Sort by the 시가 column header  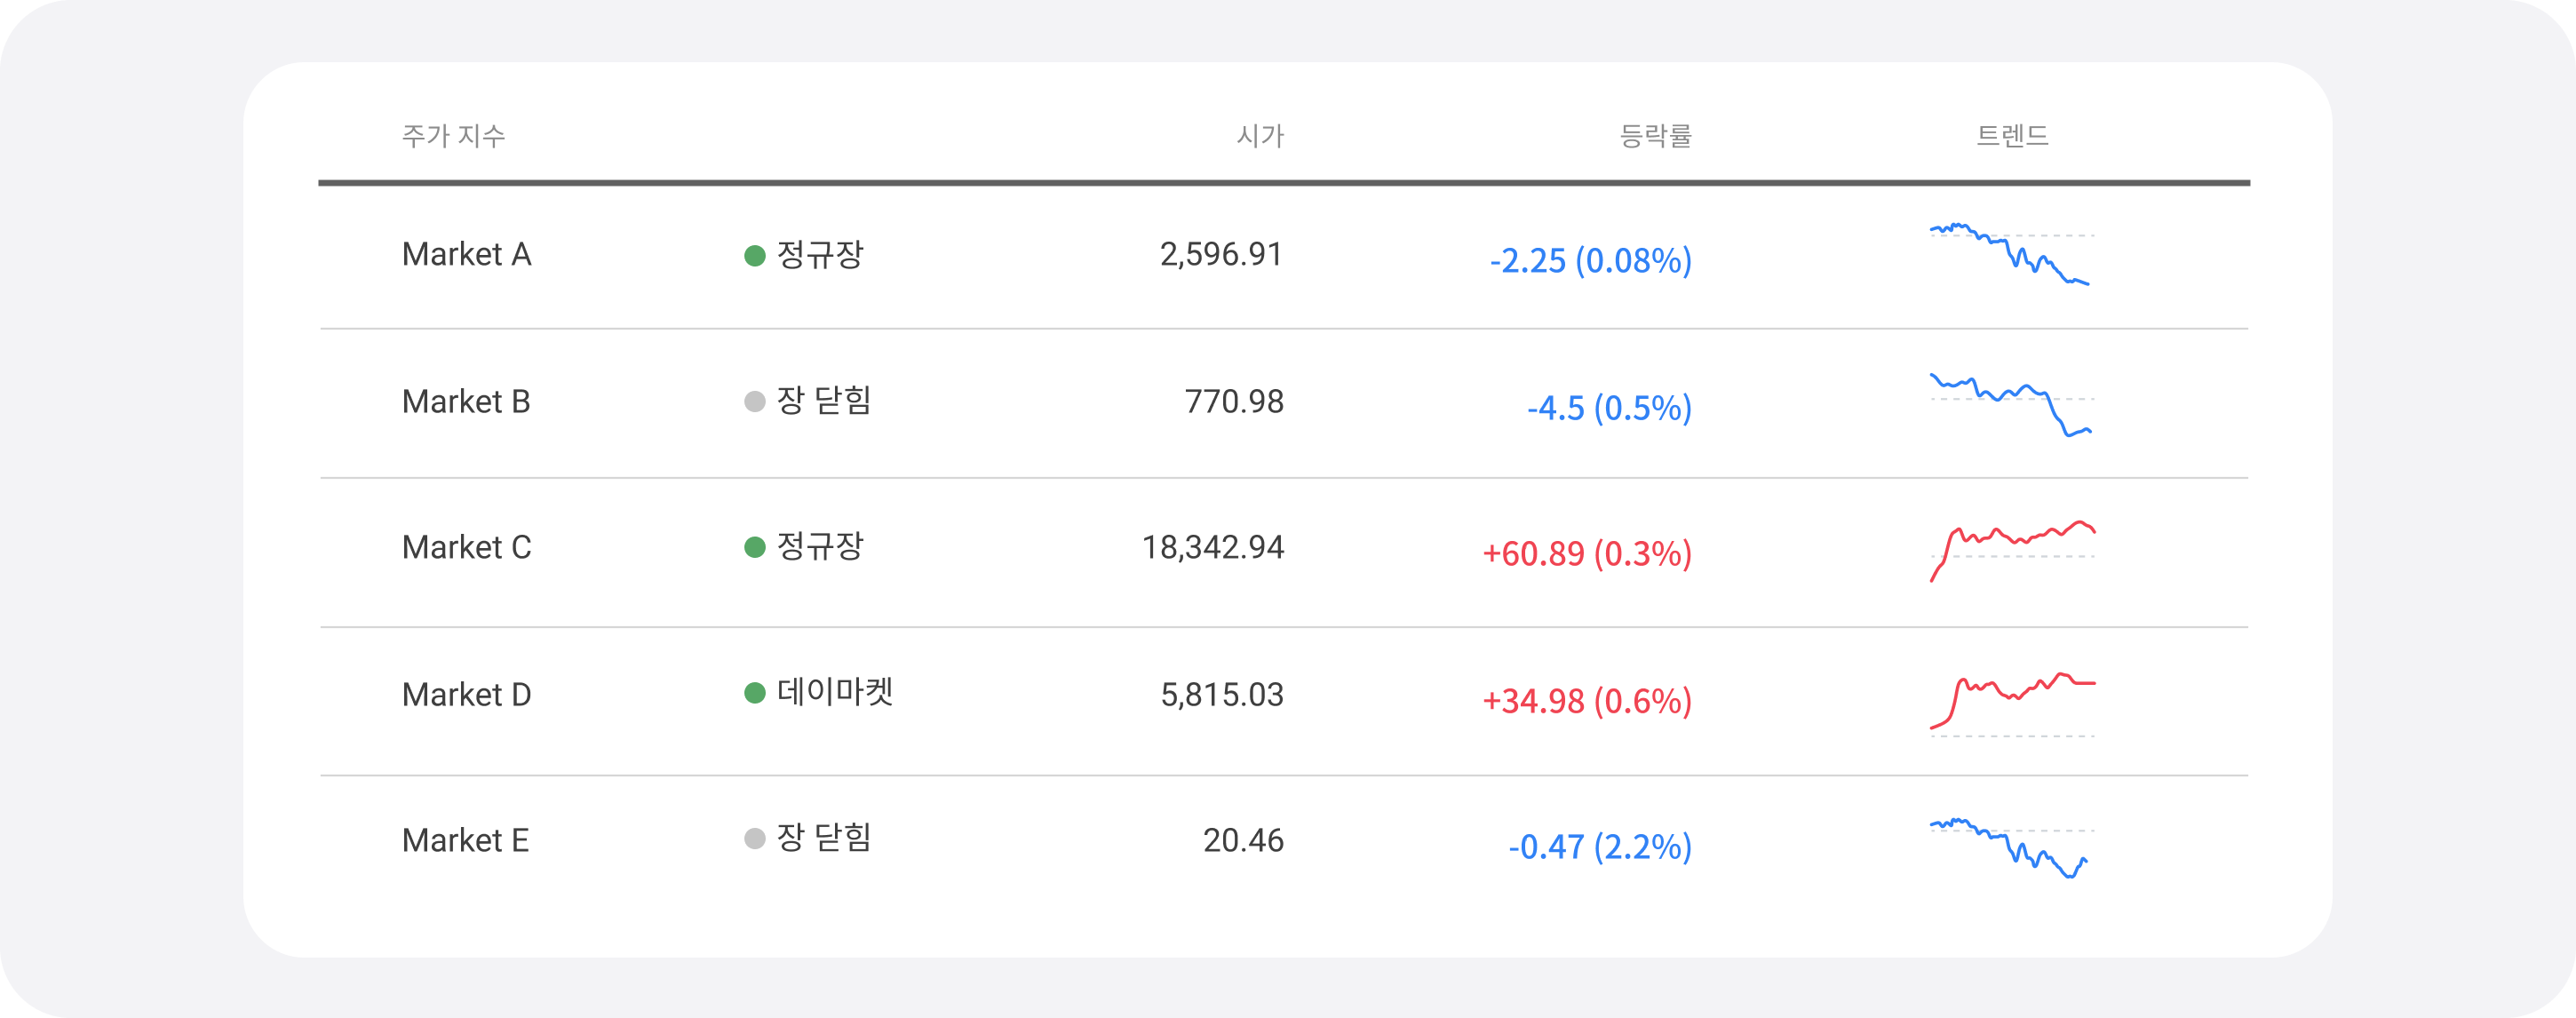click(x=1260, y=136)
